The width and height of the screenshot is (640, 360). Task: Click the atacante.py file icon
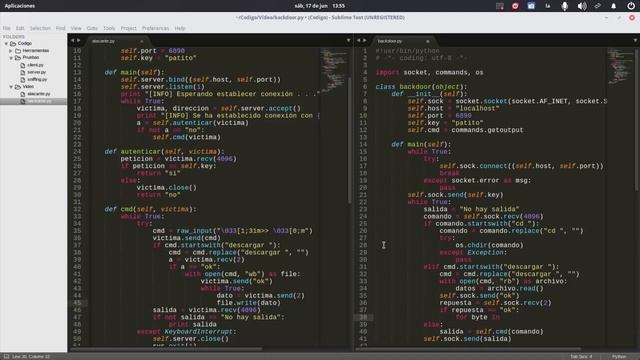[23, 94]
